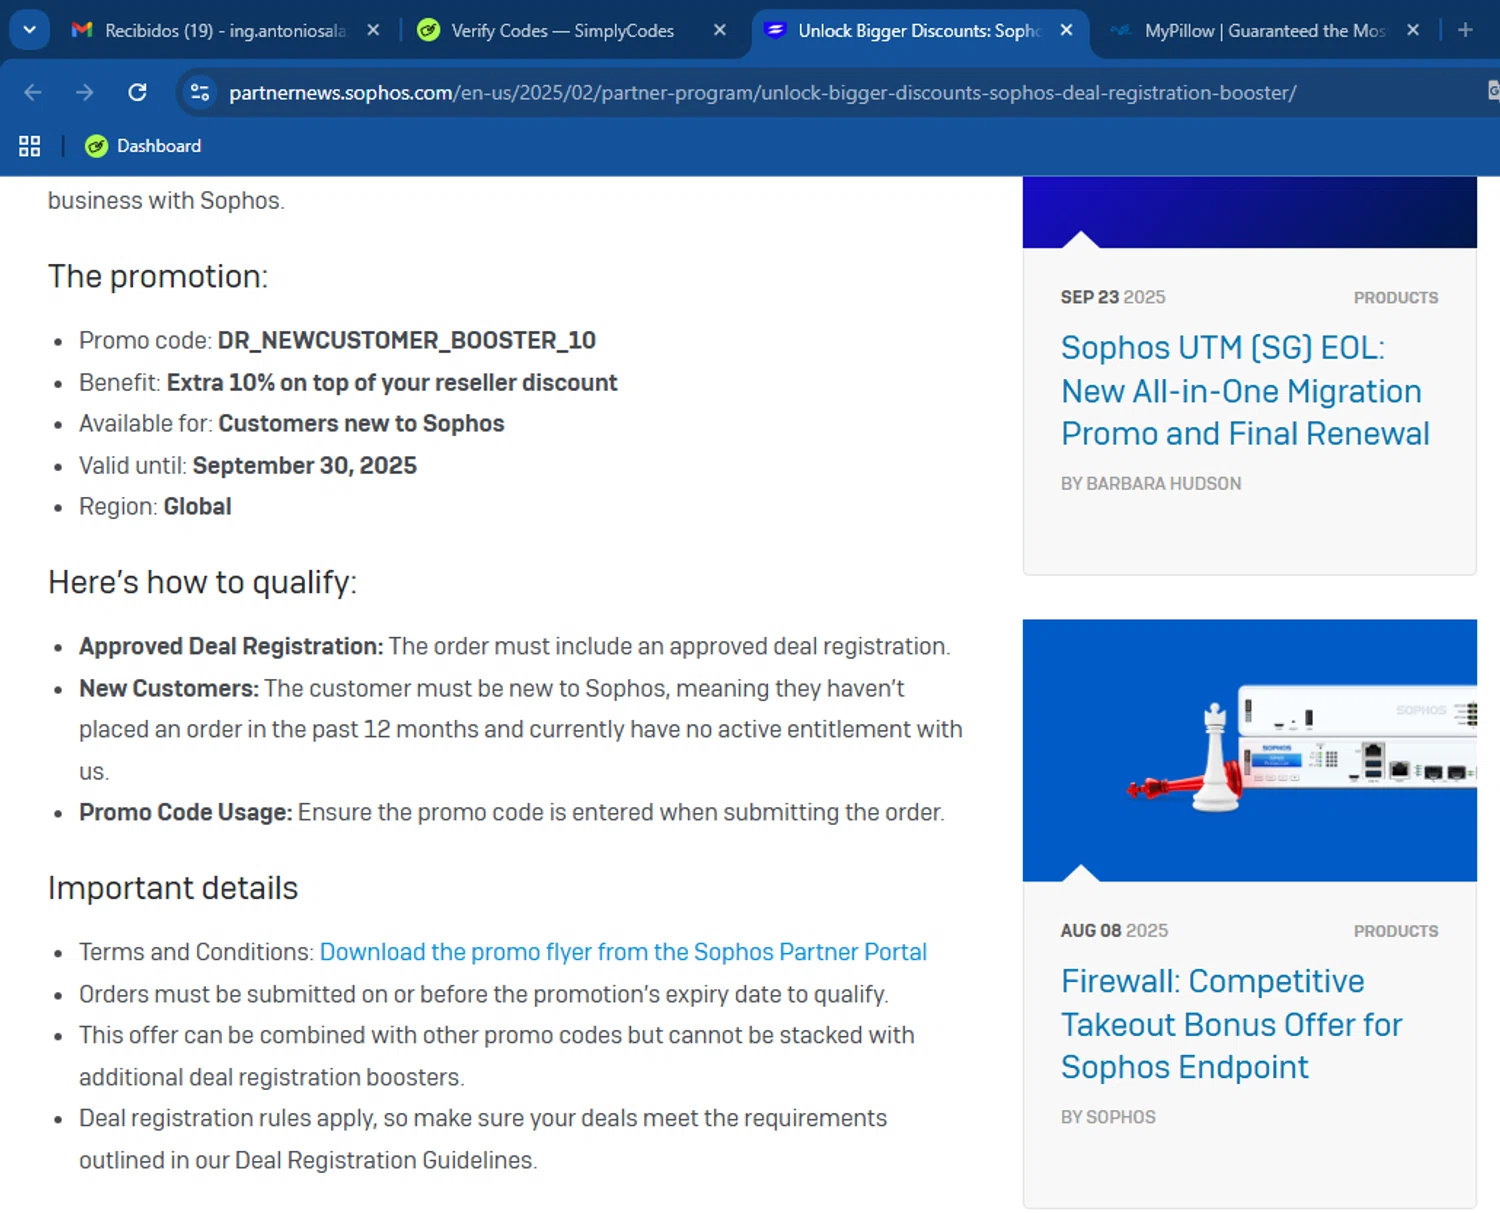Click the address bar URL

click(762, 93)
